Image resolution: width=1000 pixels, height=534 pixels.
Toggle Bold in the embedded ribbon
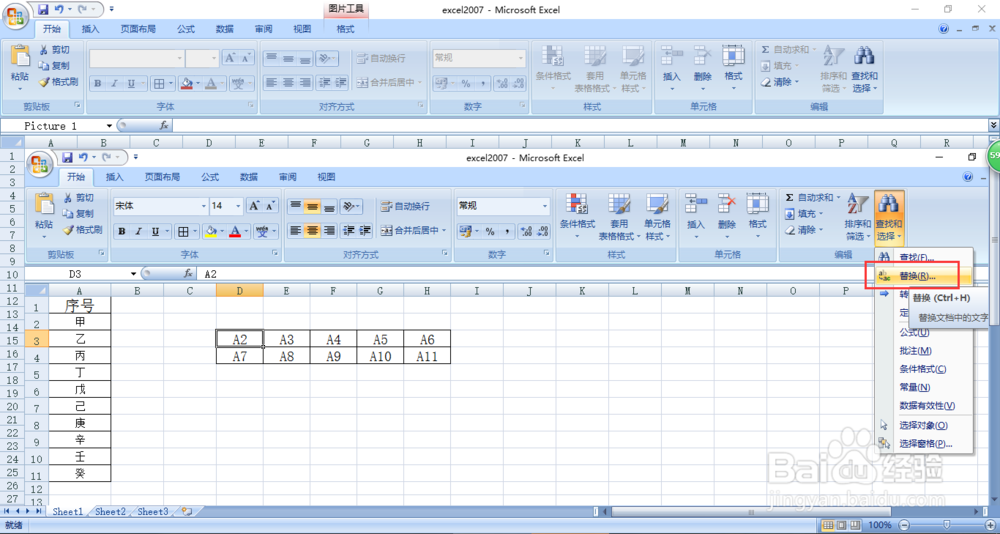click(122, 232)
